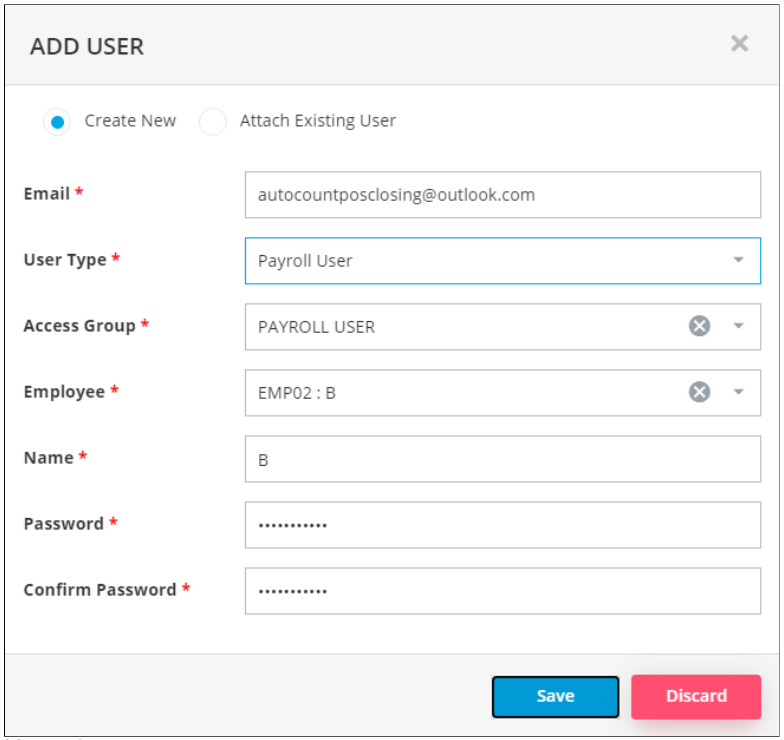Click the Confirm Password input field
Screen dimensions: 784x740
click(502, 591)
